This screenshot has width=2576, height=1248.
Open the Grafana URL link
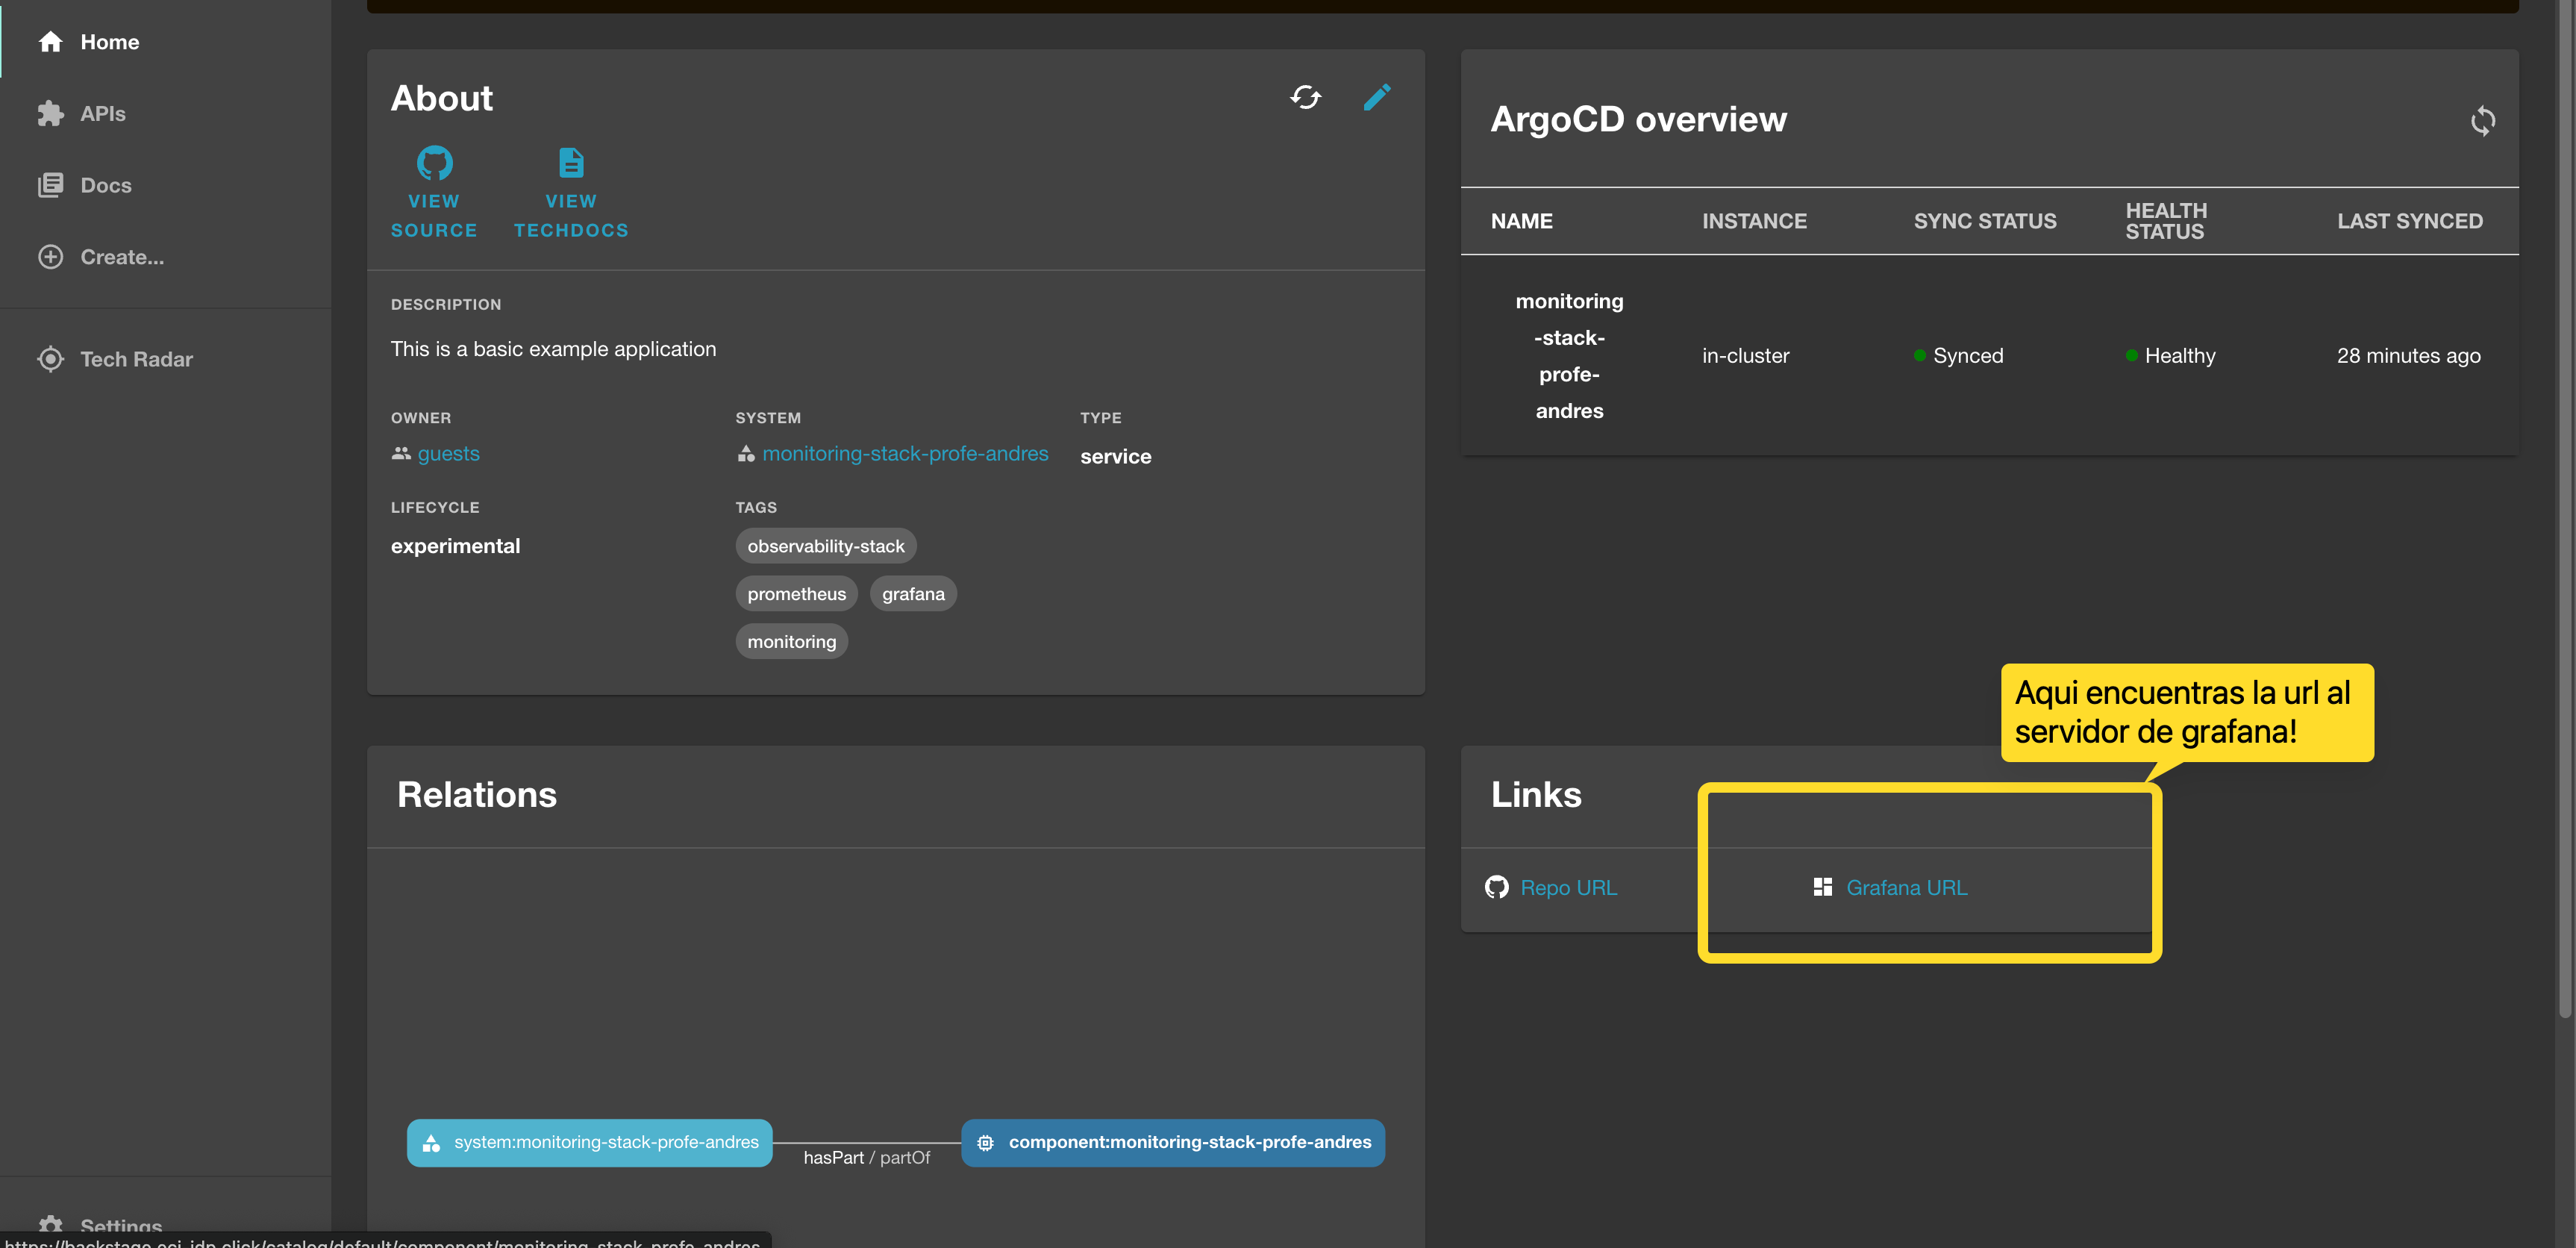click(x=1906, y=887)
